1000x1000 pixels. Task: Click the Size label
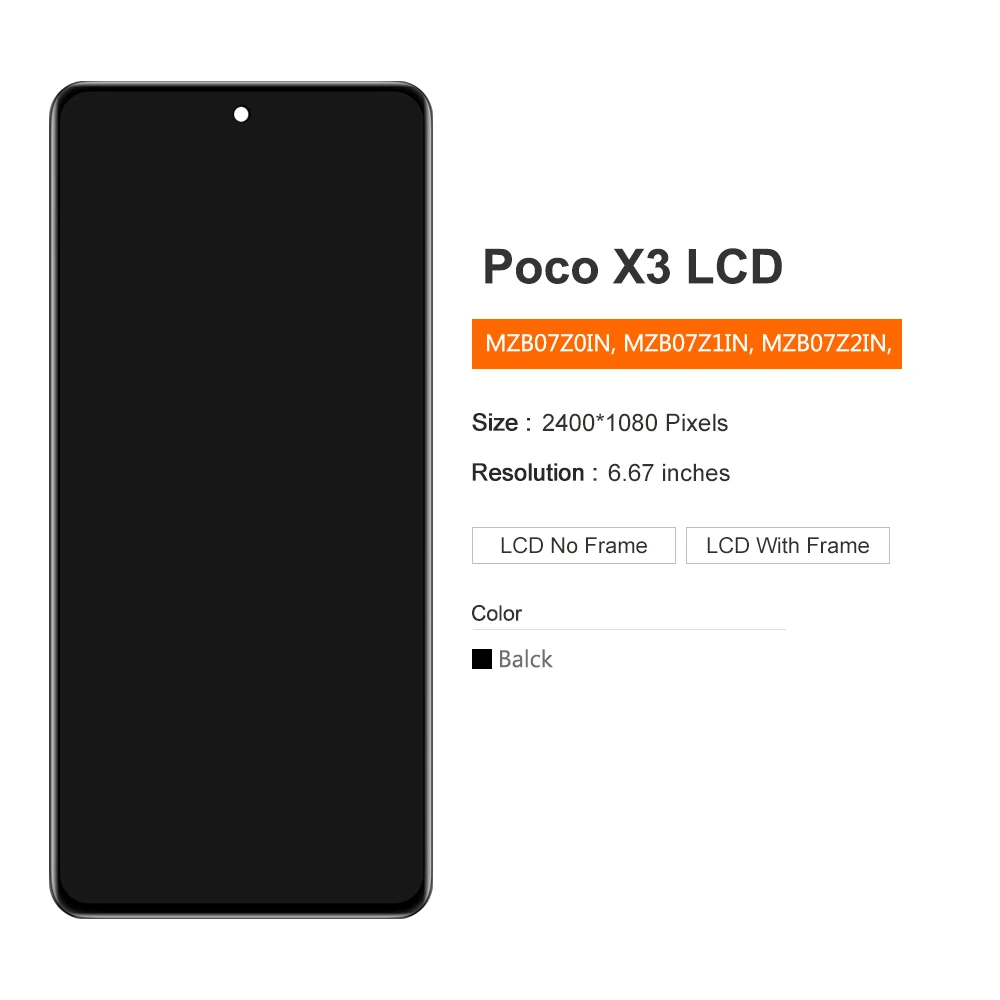pyautogui.click(x=495, y=423)
